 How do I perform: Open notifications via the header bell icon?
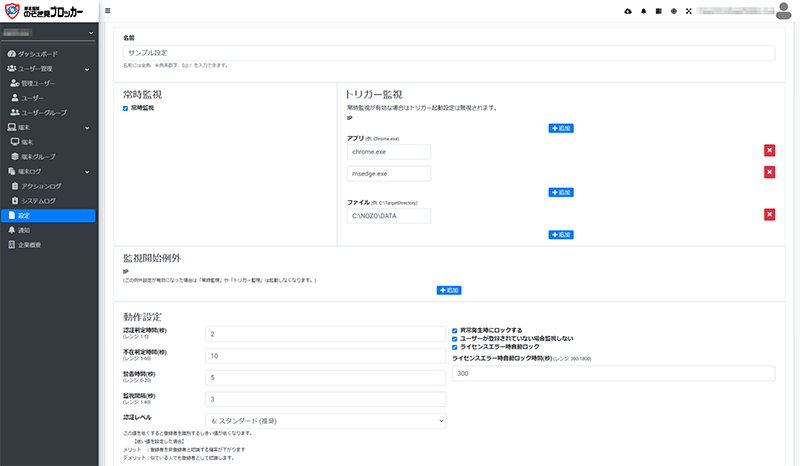point(643,11)
